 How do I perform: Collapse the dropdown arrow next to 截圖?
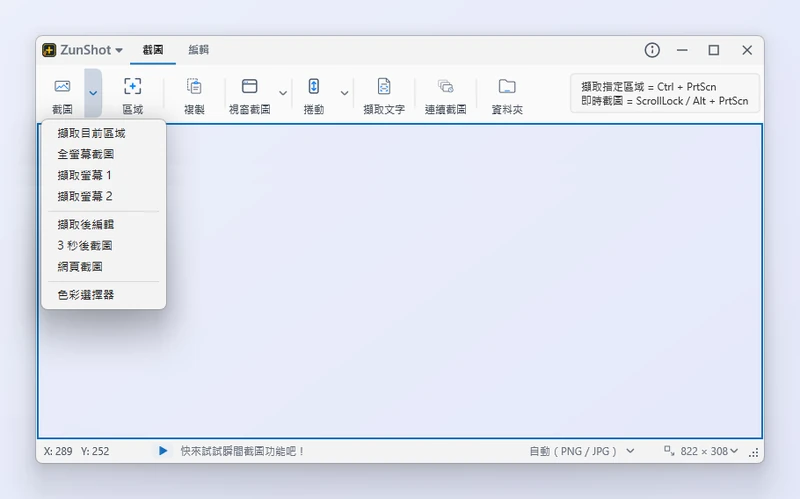[x=93, y=93]
